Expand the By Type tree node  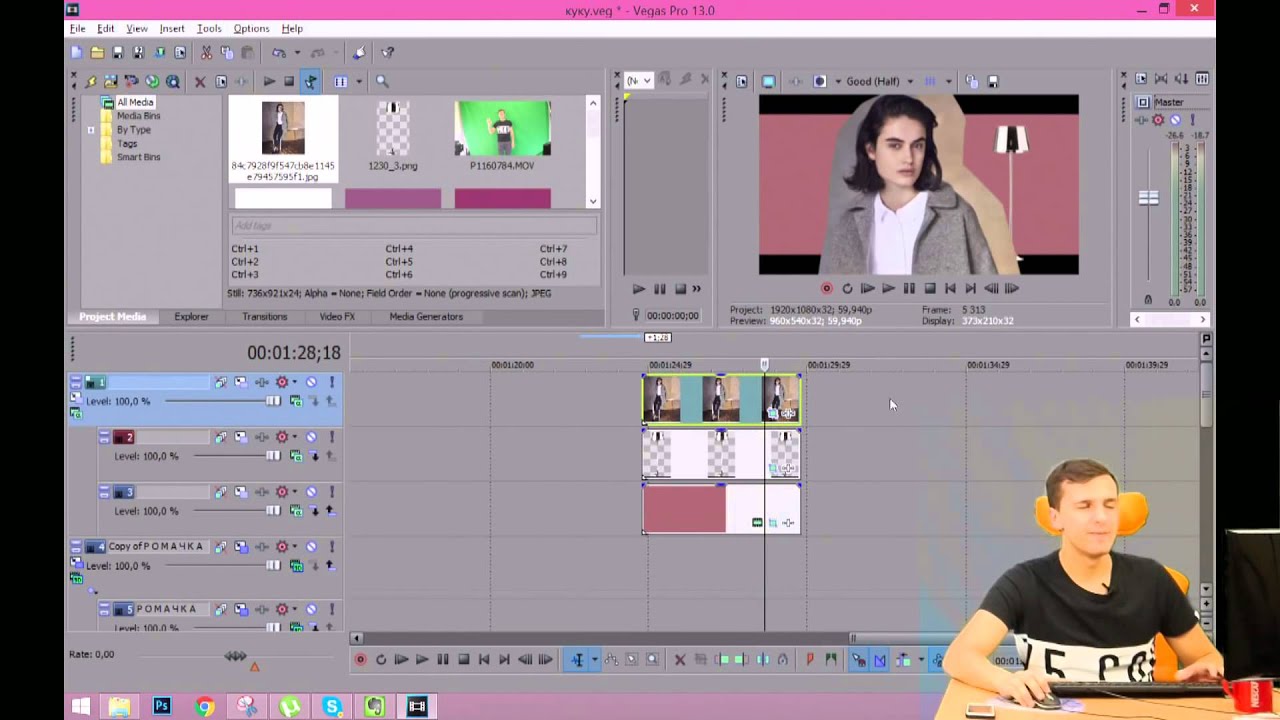pyautogui.click(x=91, y=130)
